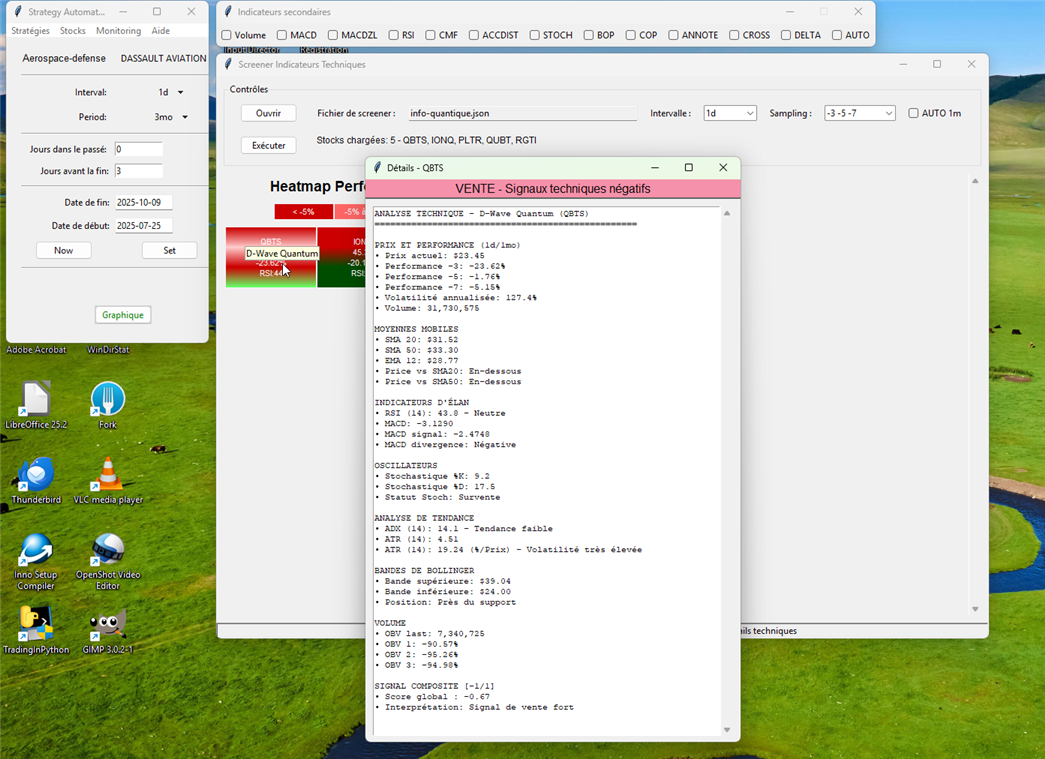Open VLC media player icon
Screen dimensions: 1045x759
pyautogui.click(x=108, y=475)
